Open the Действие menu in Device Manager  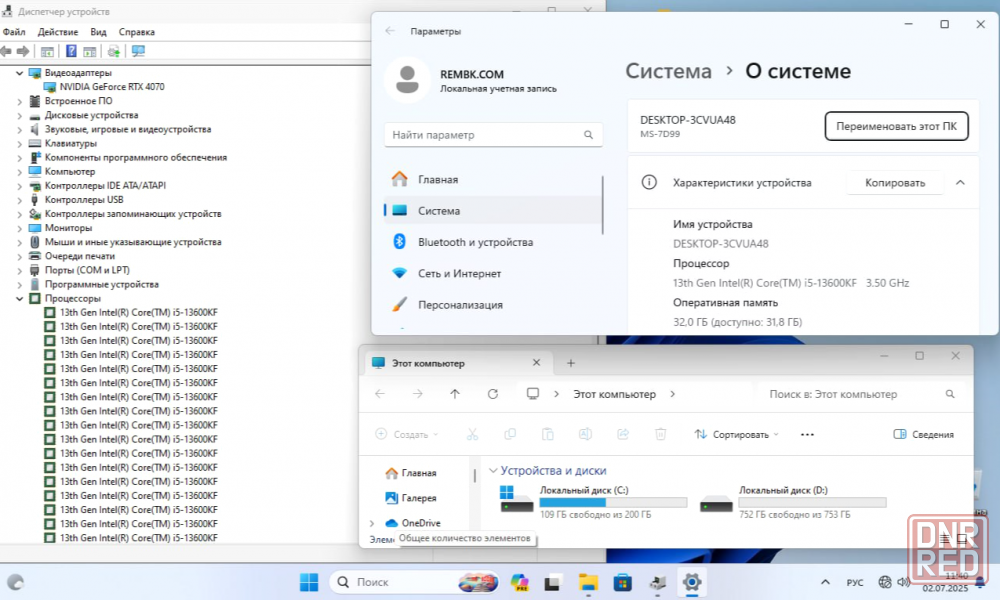click(x=58, y=32)
